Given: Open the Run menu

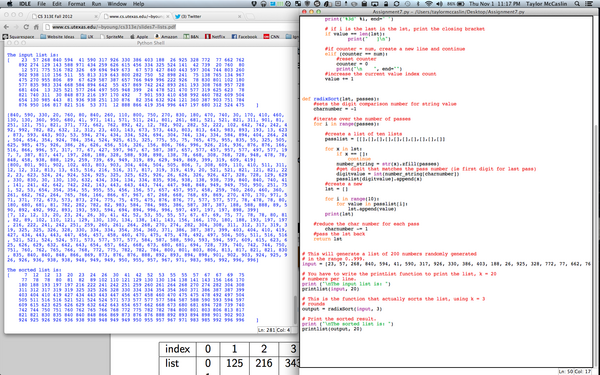Looking at the screenshot, I should pos(96,3).
